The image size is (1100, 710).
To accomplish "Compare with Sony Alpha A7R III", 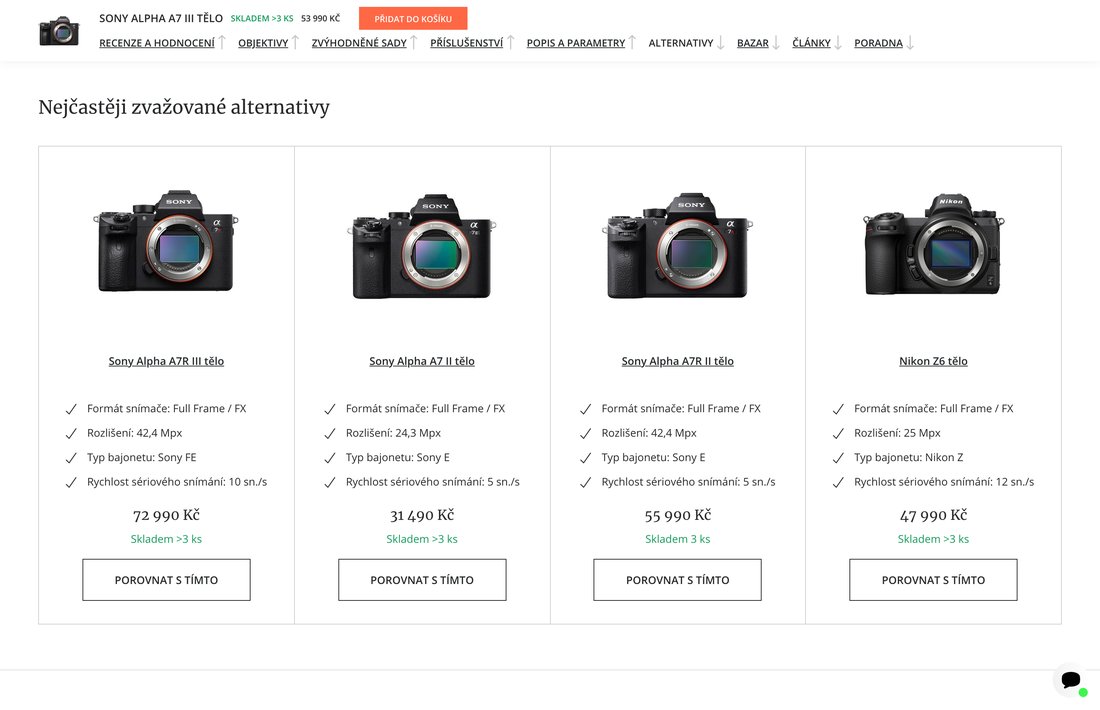I will [166, 580].
